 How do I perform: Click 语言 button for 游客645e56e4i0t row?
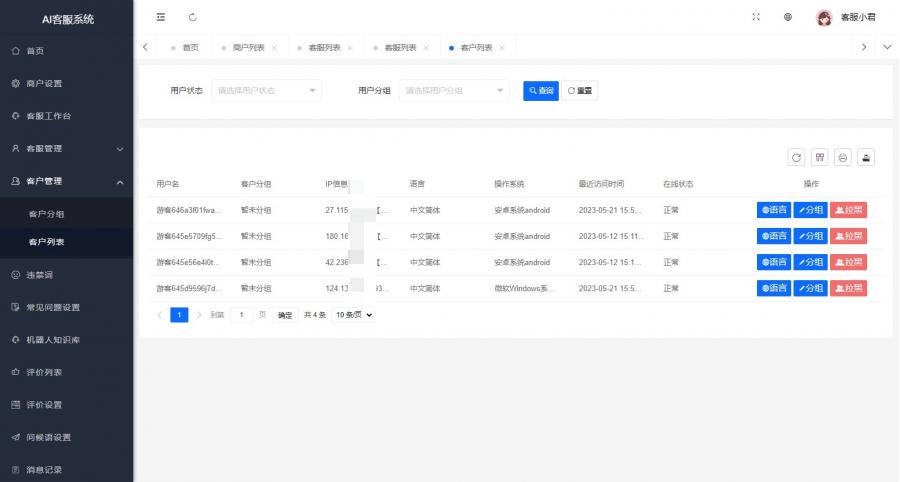[x=774, y=262]
